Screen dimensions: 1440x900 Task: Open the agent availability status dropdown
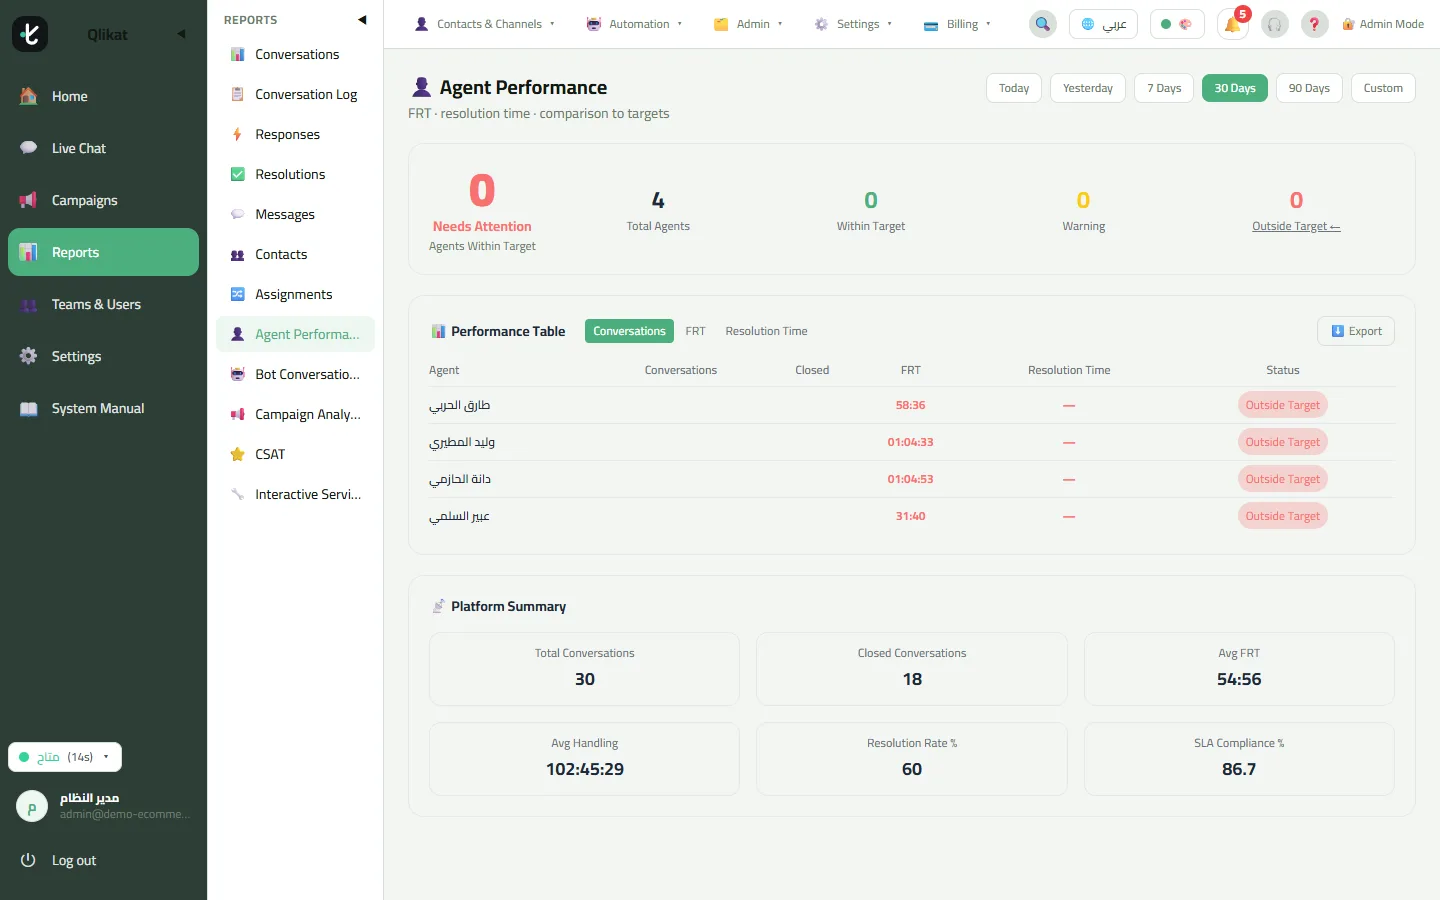(65, 757)
